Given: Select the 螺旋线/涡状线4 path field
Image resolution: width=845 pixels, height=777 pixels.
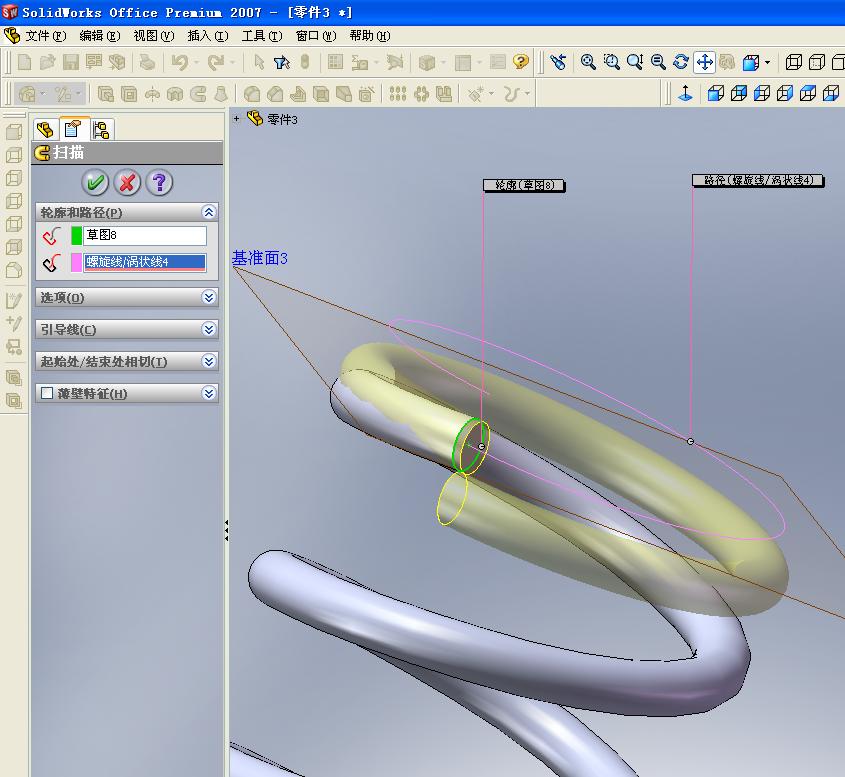Looking at the screenshot, I should point(145,262).
